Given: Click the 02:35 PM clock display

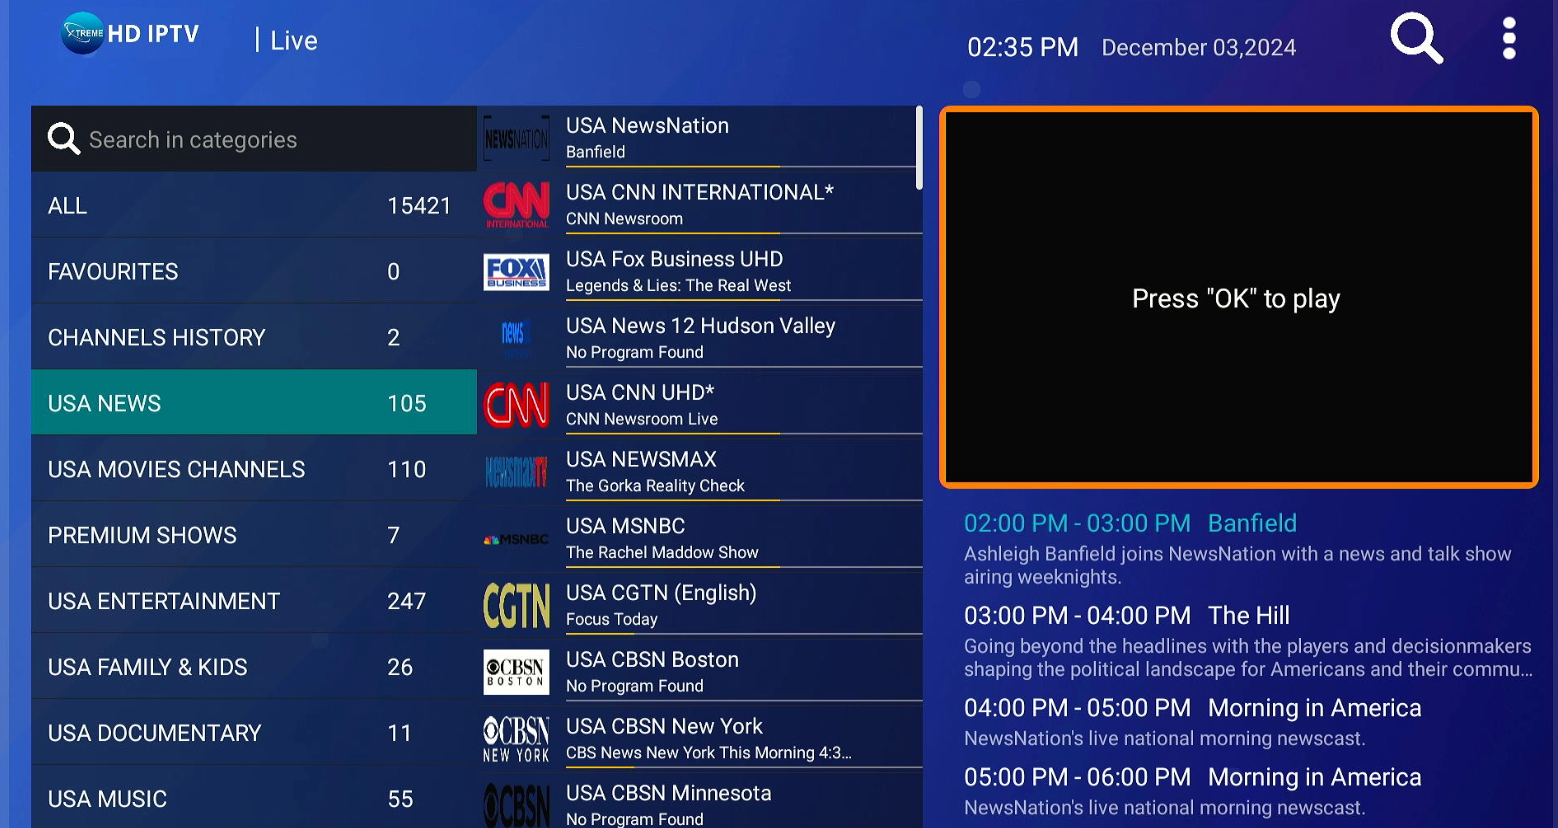Looking at the screenshot, I should pyautogui.click(x=1022, y=47).
